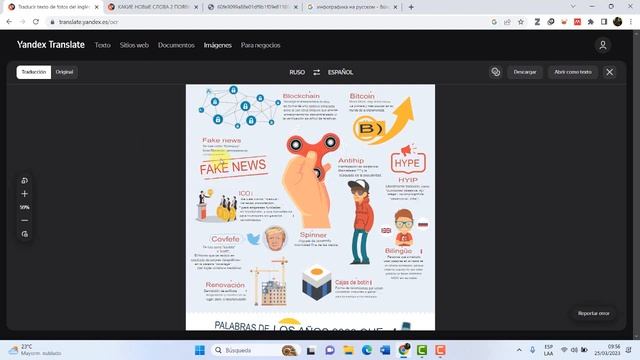Swap languages with the arrows icon
This screenshot has height=360, width=640.
click(x=317, y=72)
